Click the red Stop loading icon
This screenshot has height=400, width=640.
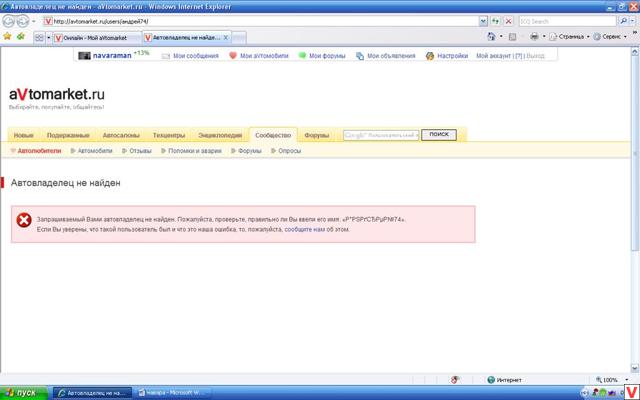click(x=509, y=21)
